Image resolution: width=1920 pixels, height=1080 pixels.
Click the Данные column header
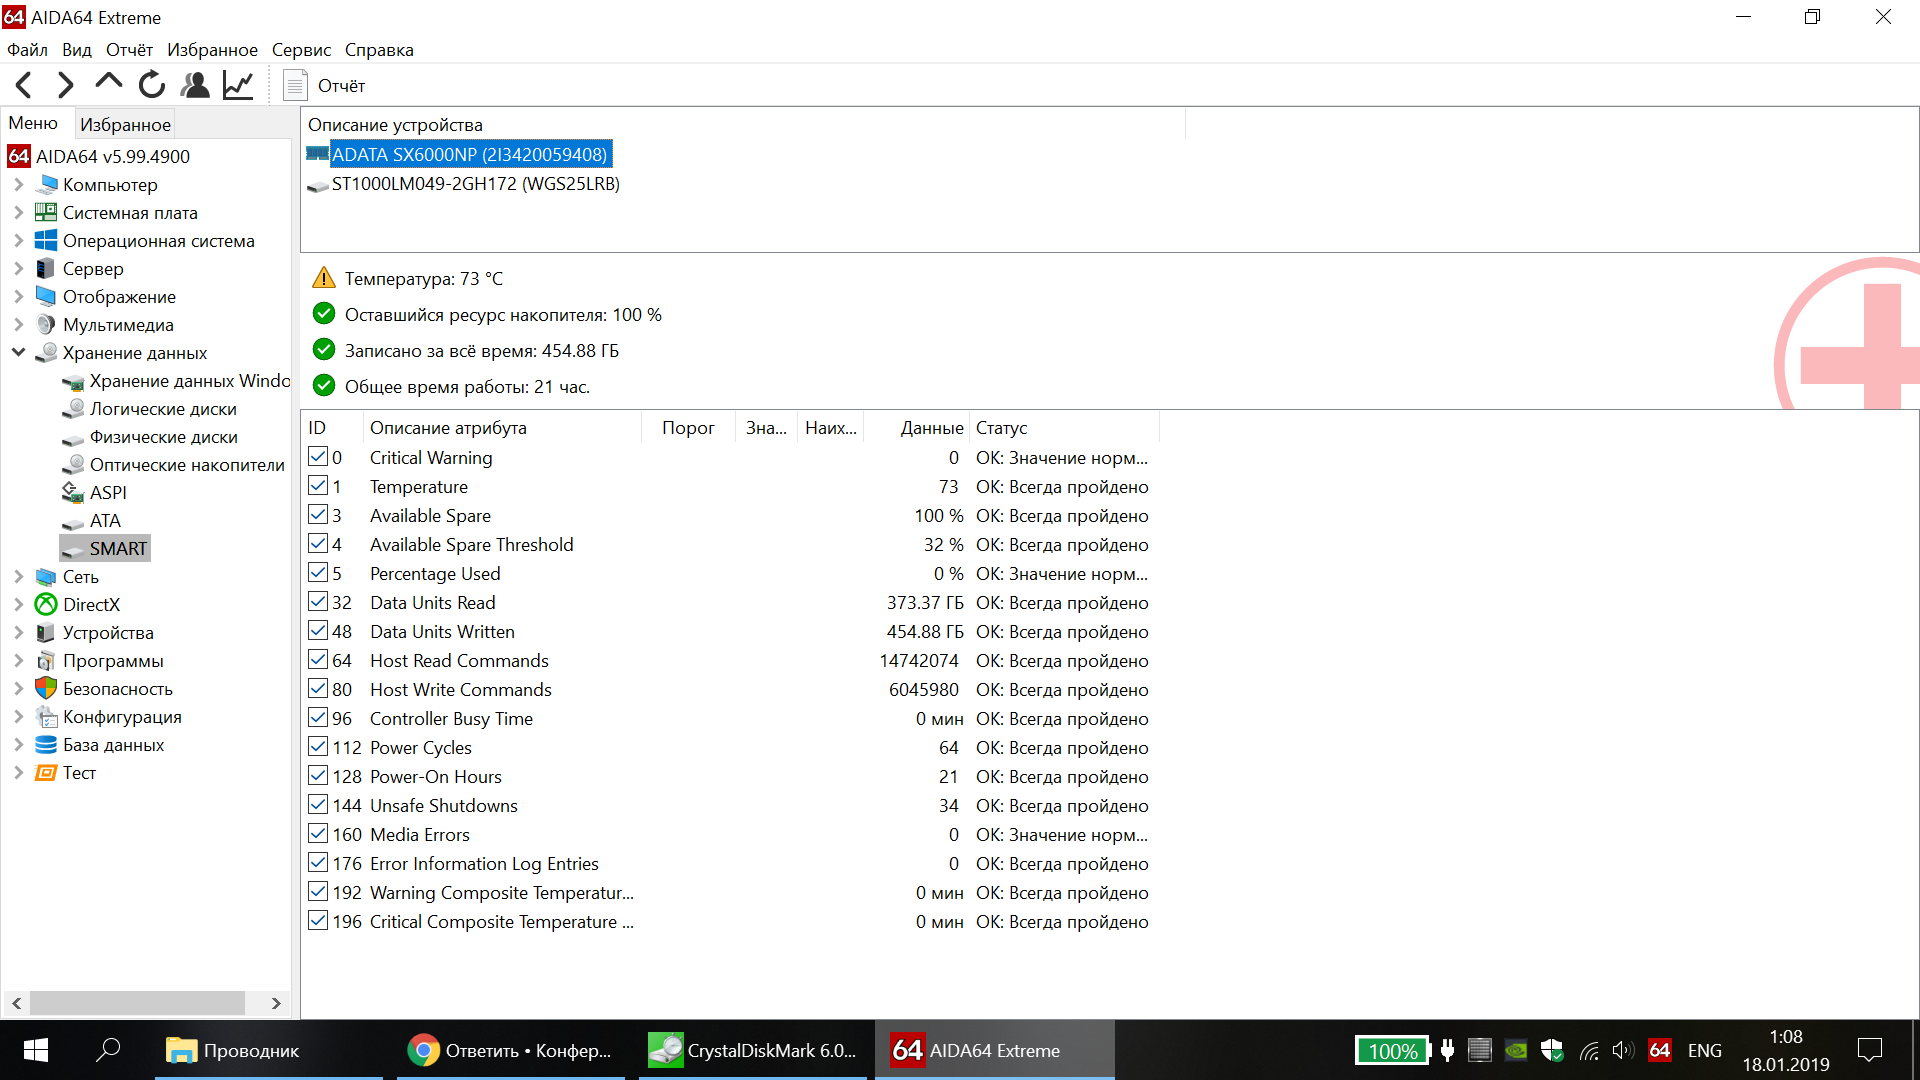(931, 428)
